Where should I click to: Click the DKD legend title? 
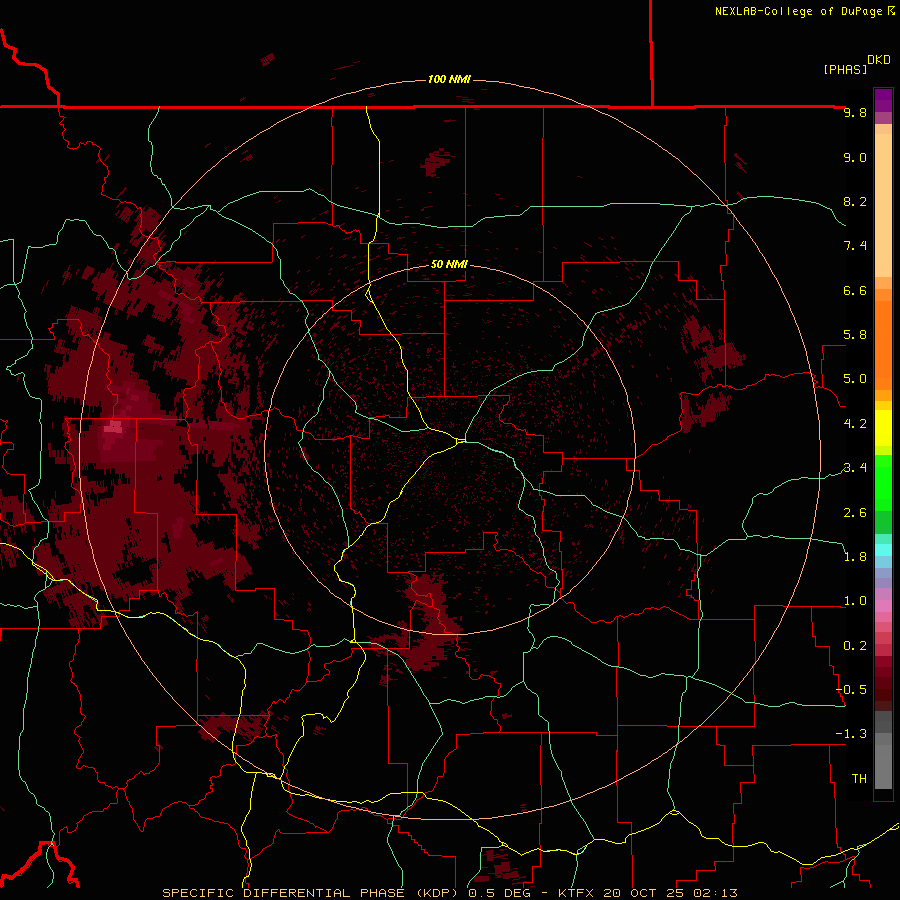coord(879,60)
